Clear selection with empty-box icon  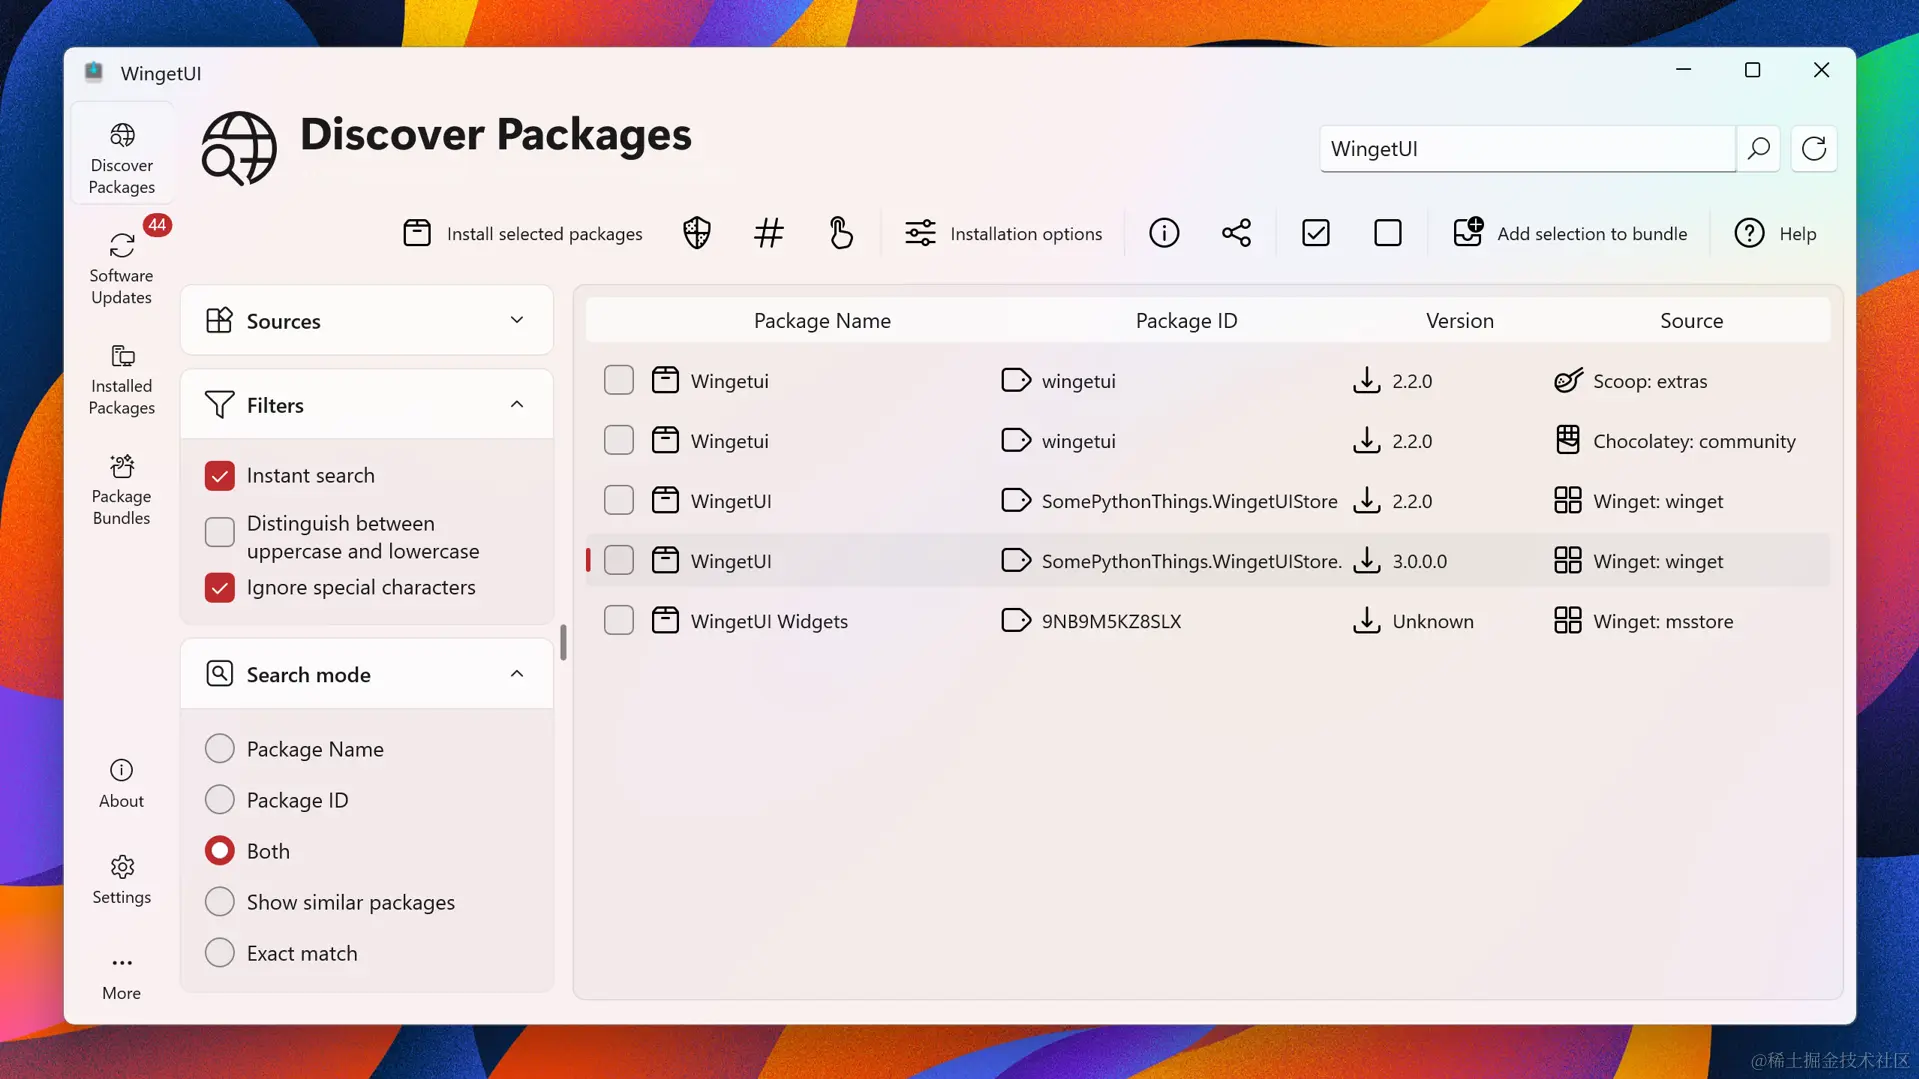[x=1388, y=233]
